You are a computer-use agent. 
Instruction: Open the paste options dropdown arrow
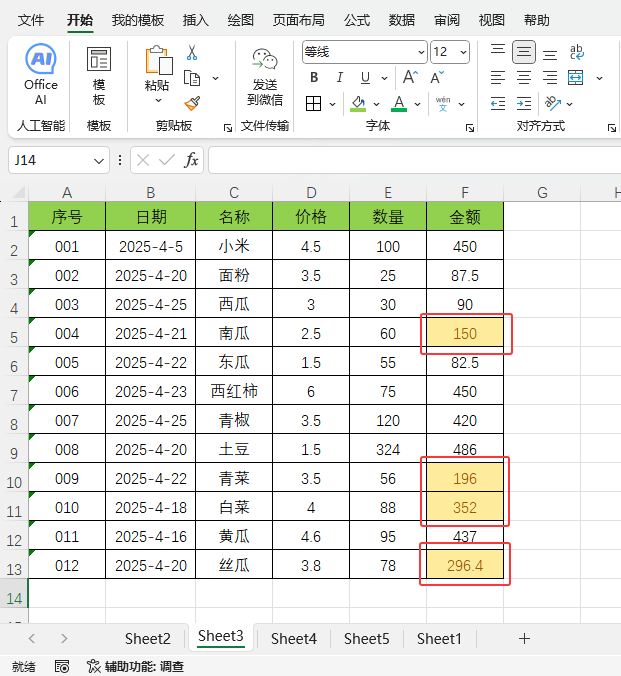tap(158, 100)
